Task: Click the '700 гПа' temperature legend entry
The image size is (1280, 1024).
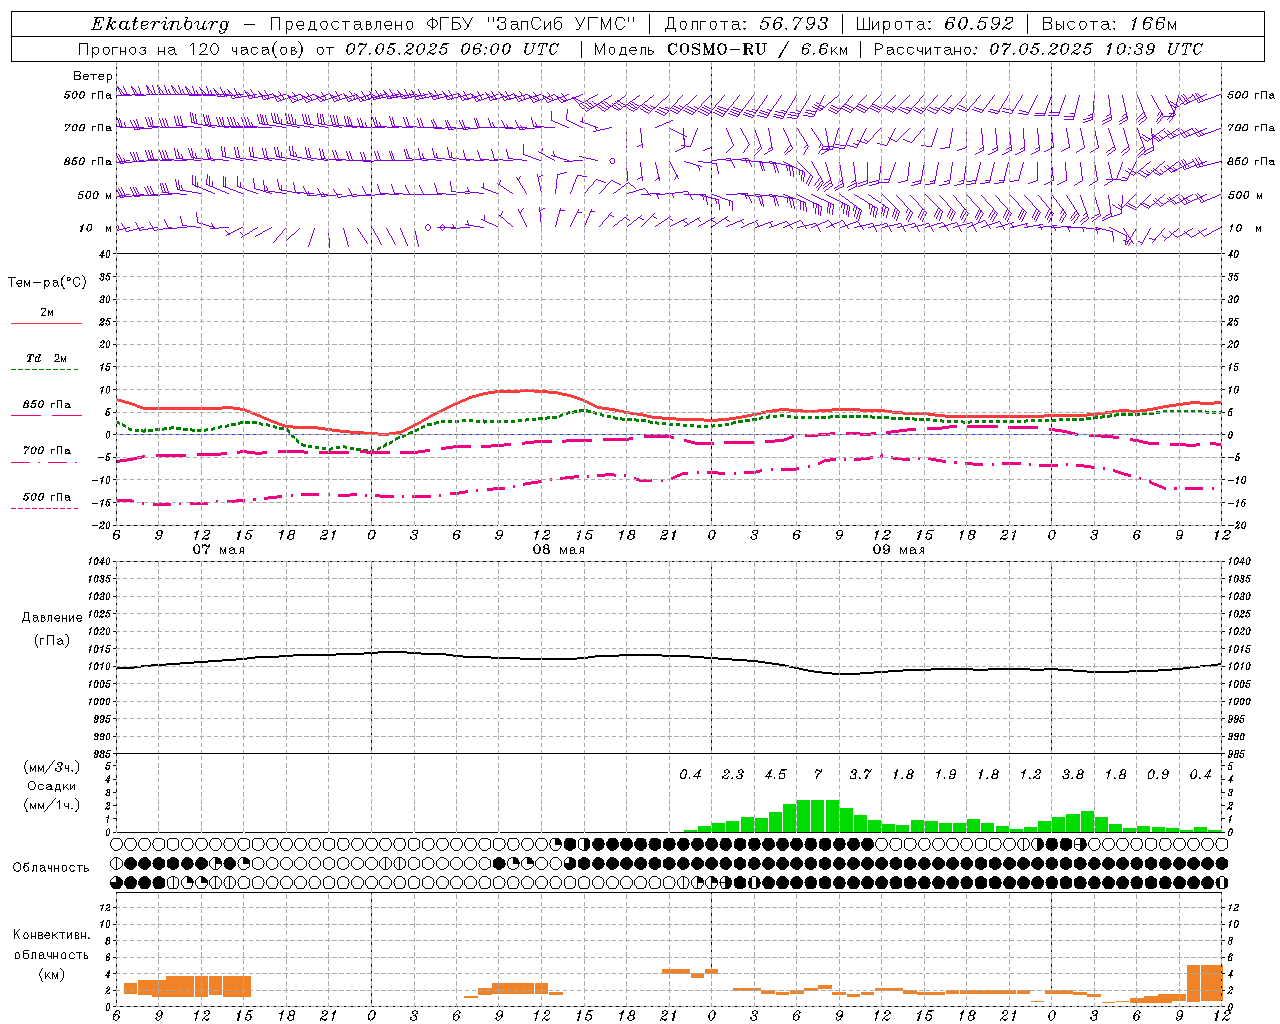Action: click(x=47, y=451)
